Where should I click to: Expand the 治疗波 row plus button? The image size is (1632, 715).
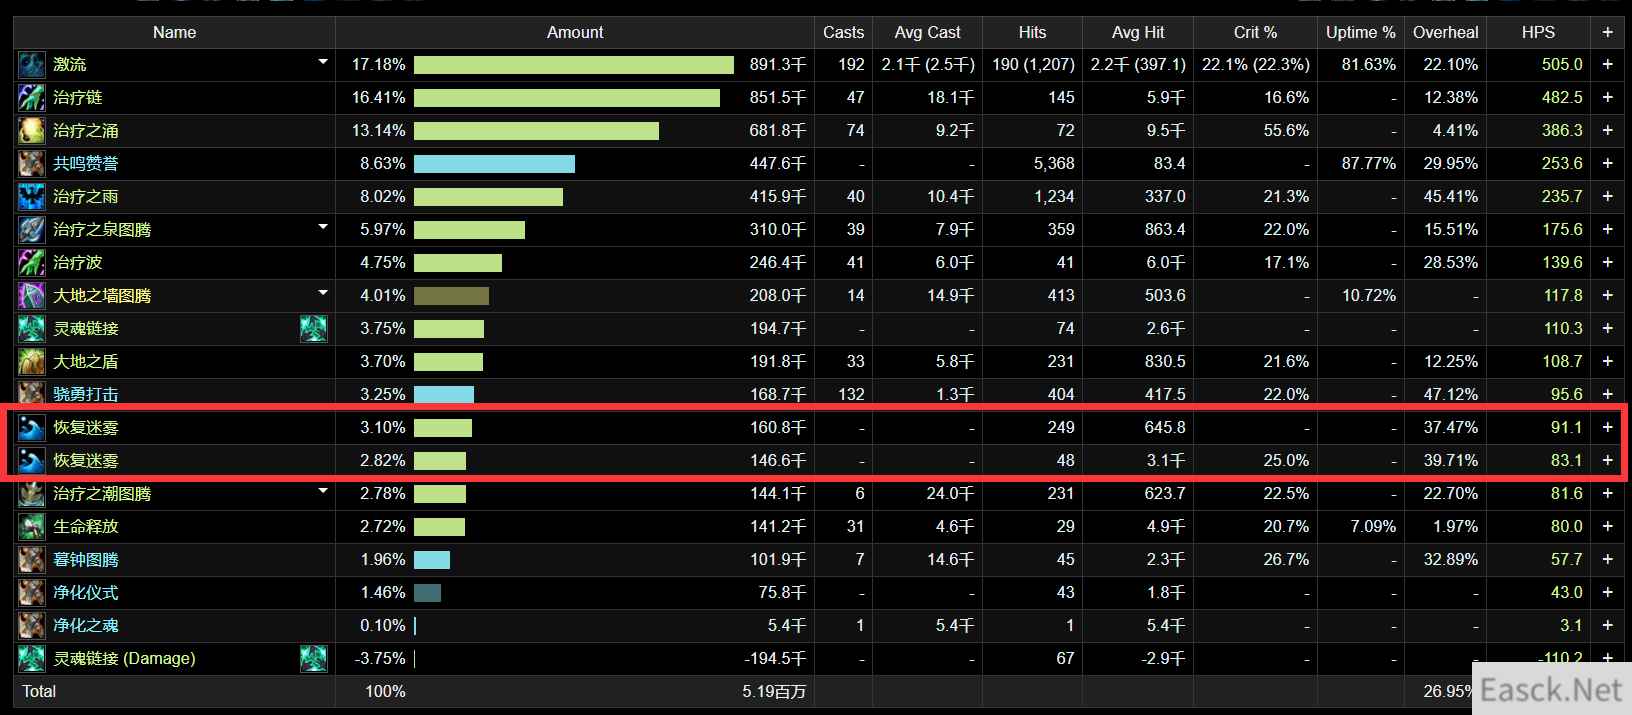tap(1607, 262)
